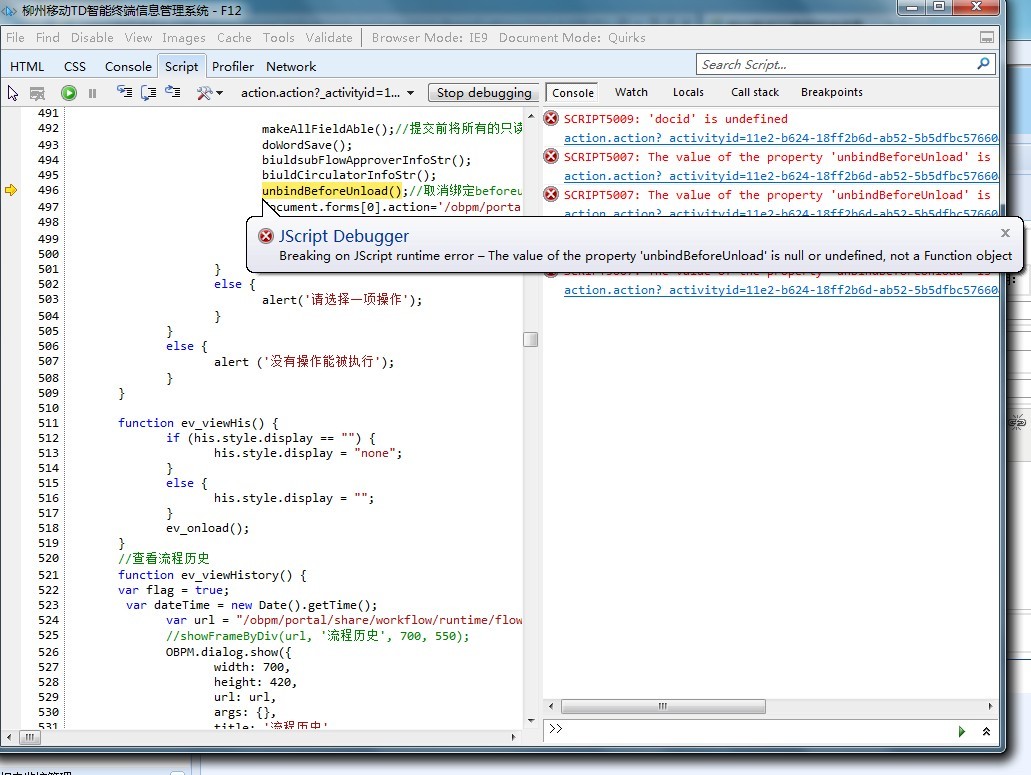Open Document Mode: Quirks menu
The image size is (1031, 775).
tap(572, 37)
